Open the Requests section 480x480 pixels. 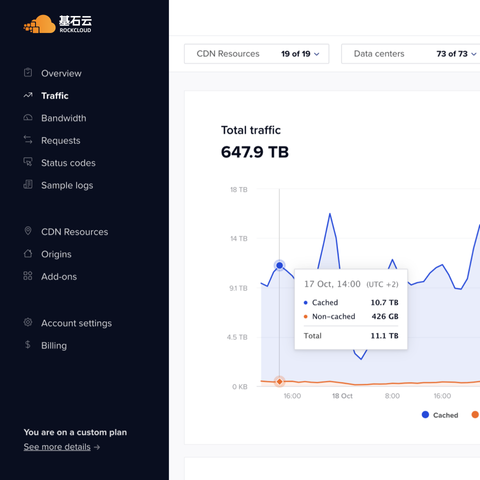pyautogui.click(x=61, y=141)
